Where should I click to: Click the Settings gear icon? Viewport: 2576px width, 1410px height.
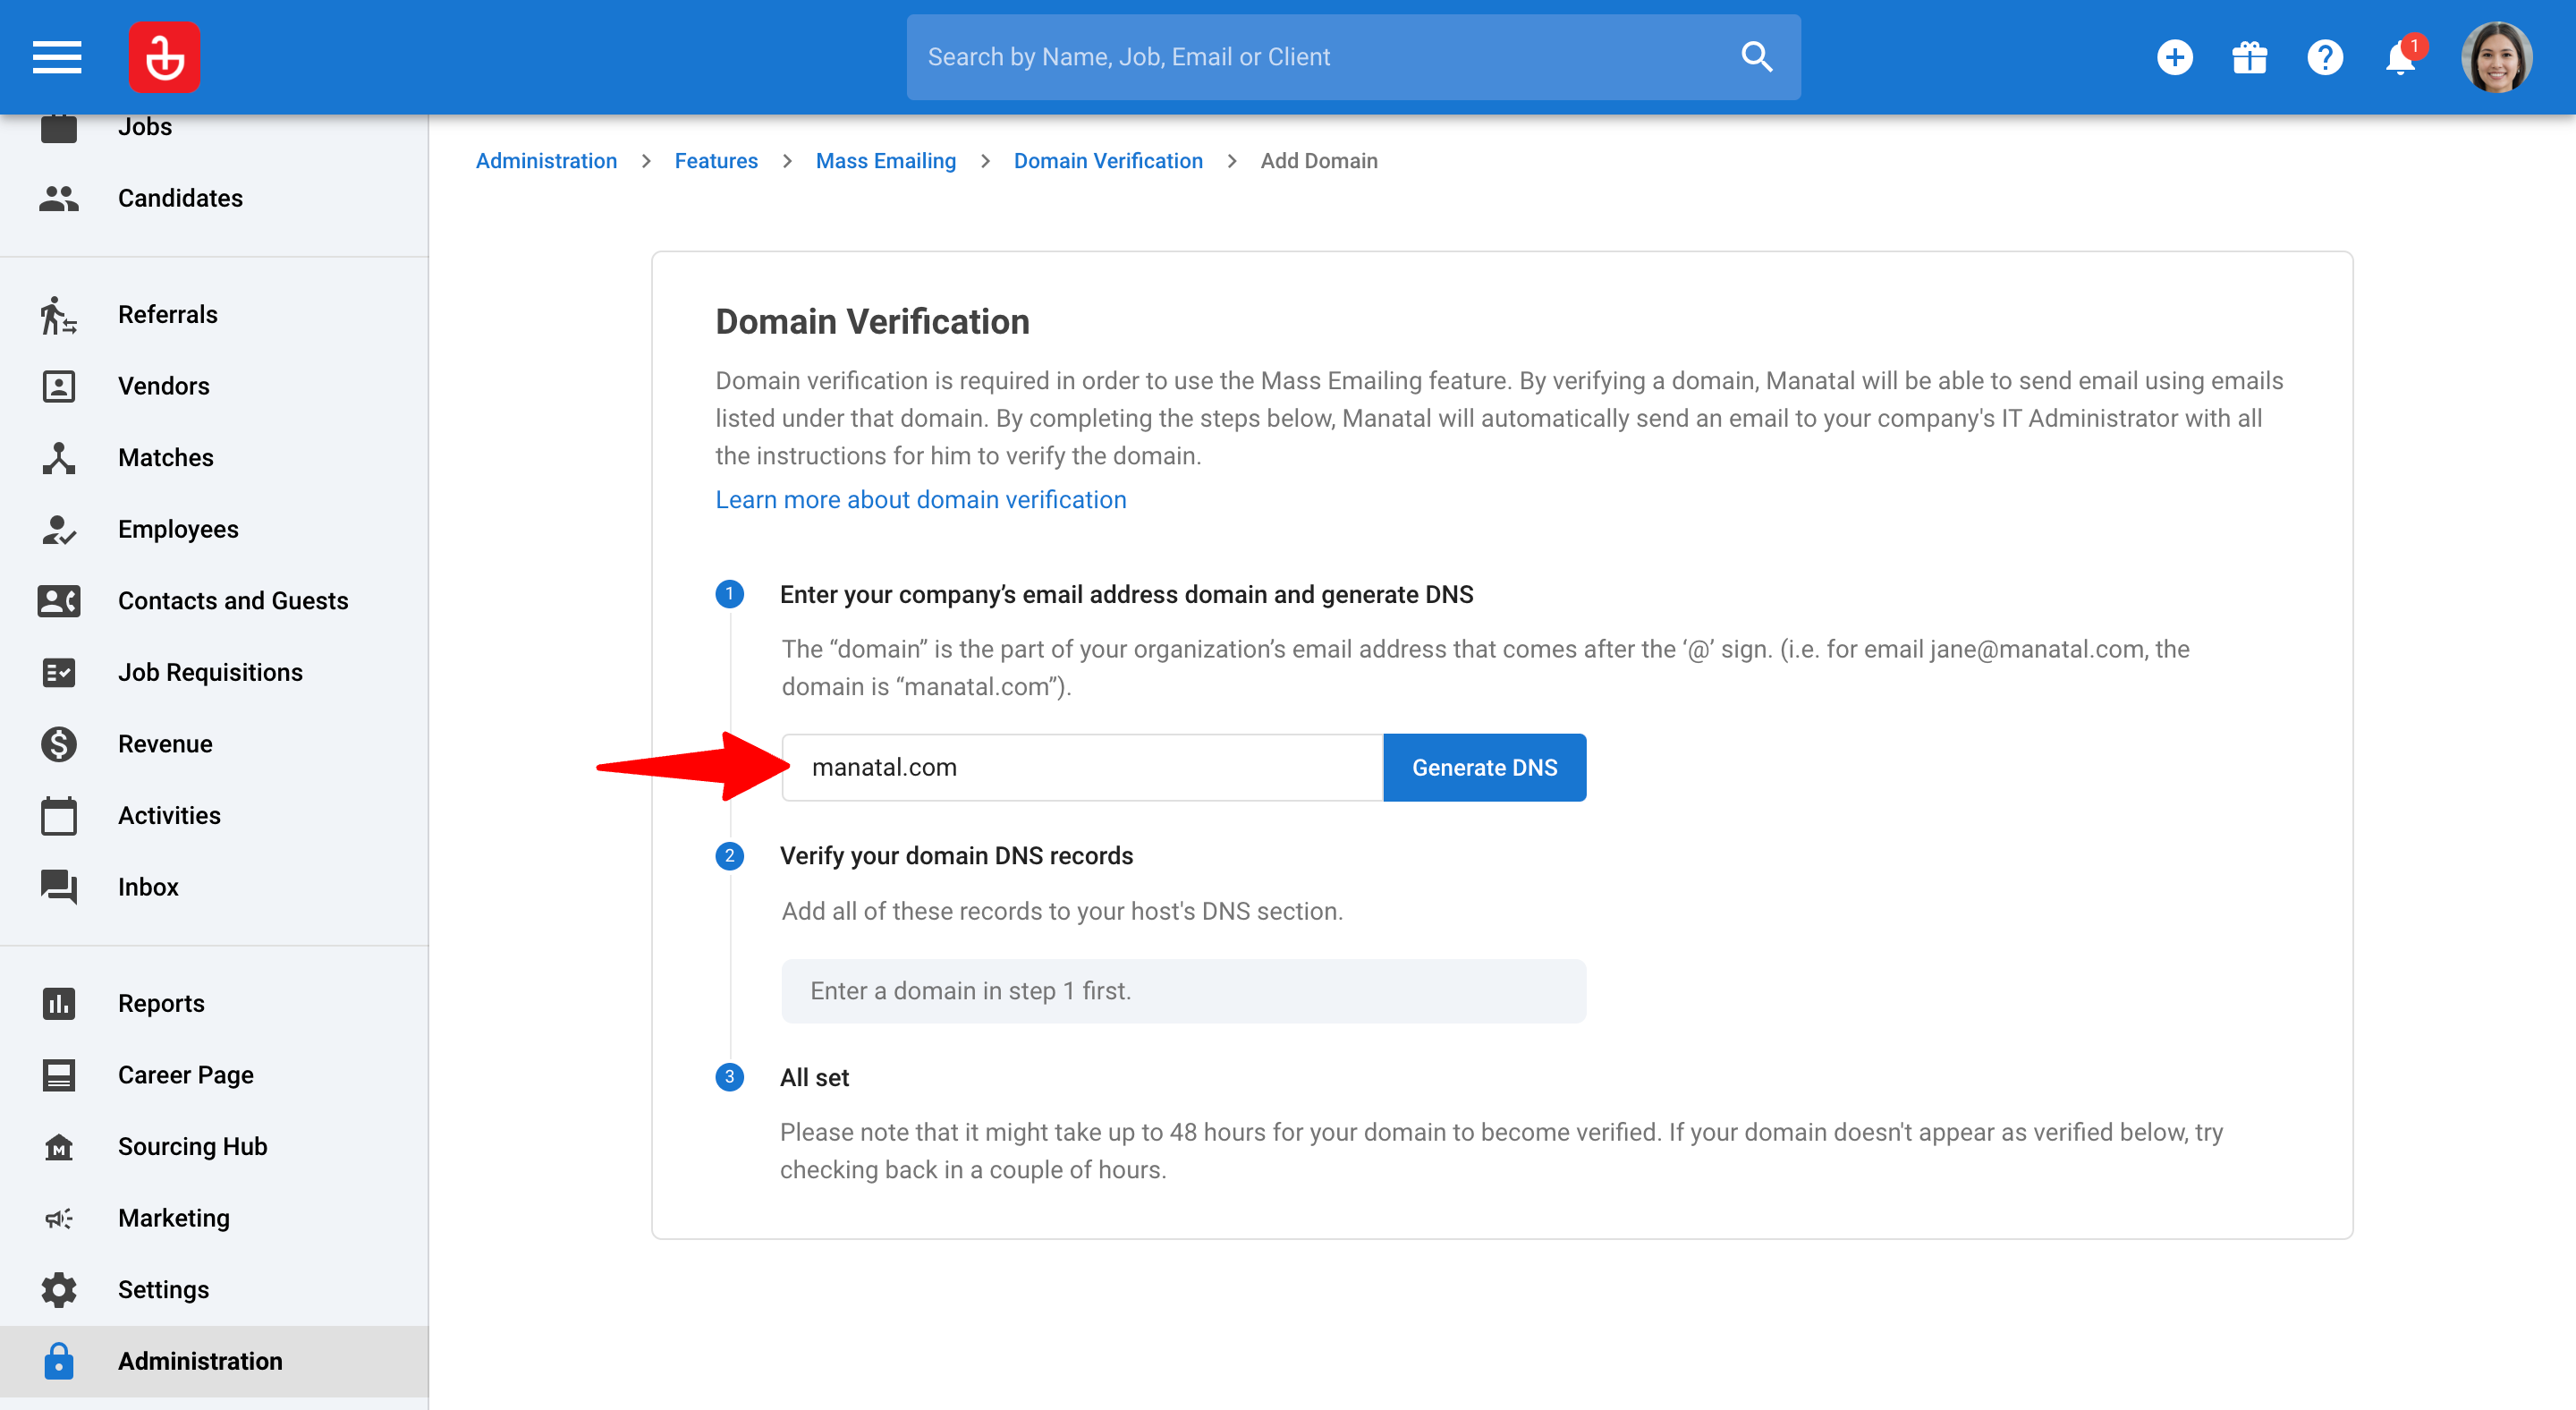pos(59,1289)
